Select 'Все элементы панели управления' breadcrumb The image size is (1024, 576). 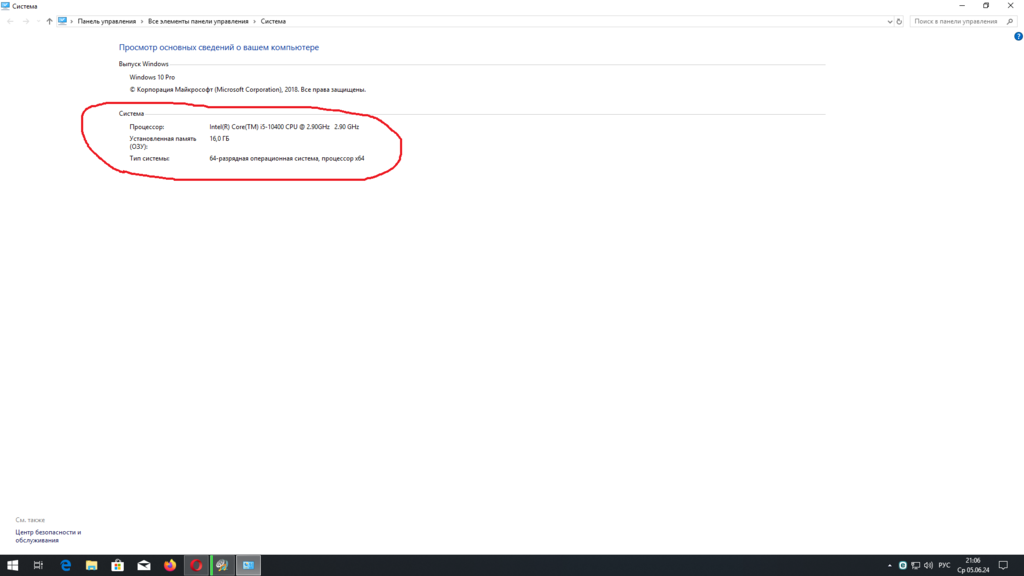coord(198,21)
